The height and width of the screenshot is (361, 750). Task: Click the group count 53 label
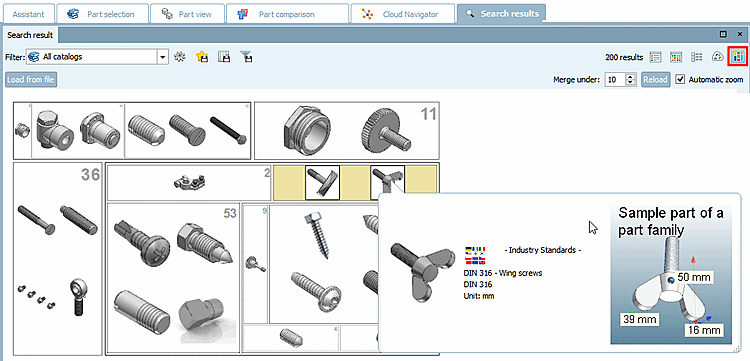tap(230, 213)
